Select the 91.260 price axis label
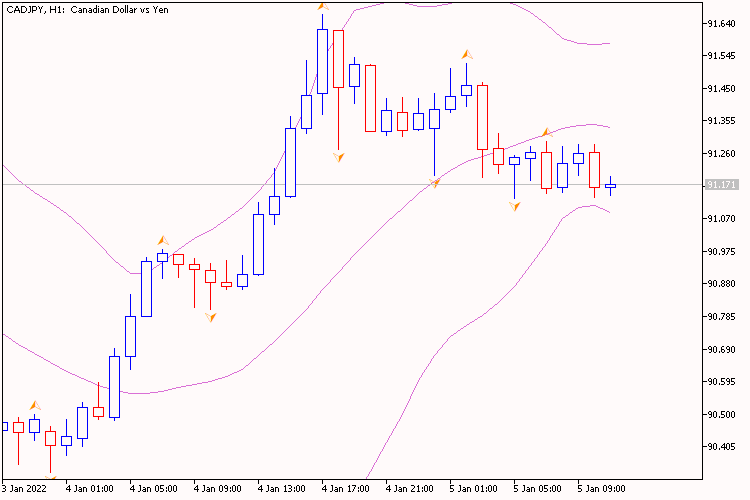This screenshot has height=500, width=750. [x=721, y=154]
